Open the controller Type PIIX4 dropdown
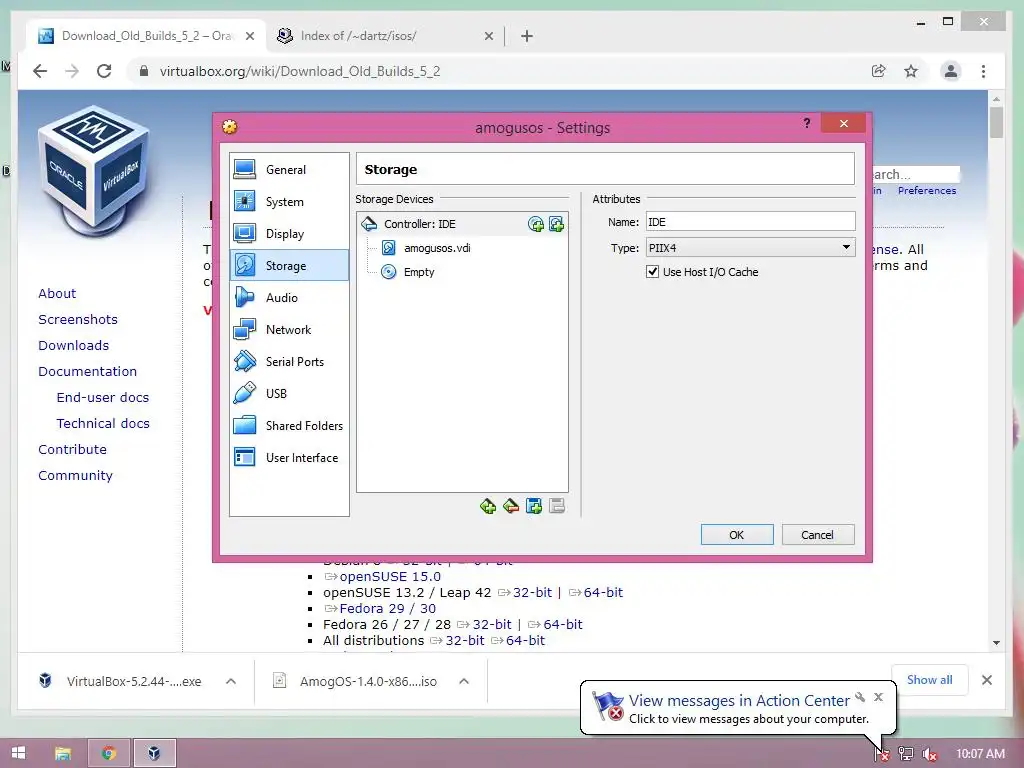 (750, 248)
